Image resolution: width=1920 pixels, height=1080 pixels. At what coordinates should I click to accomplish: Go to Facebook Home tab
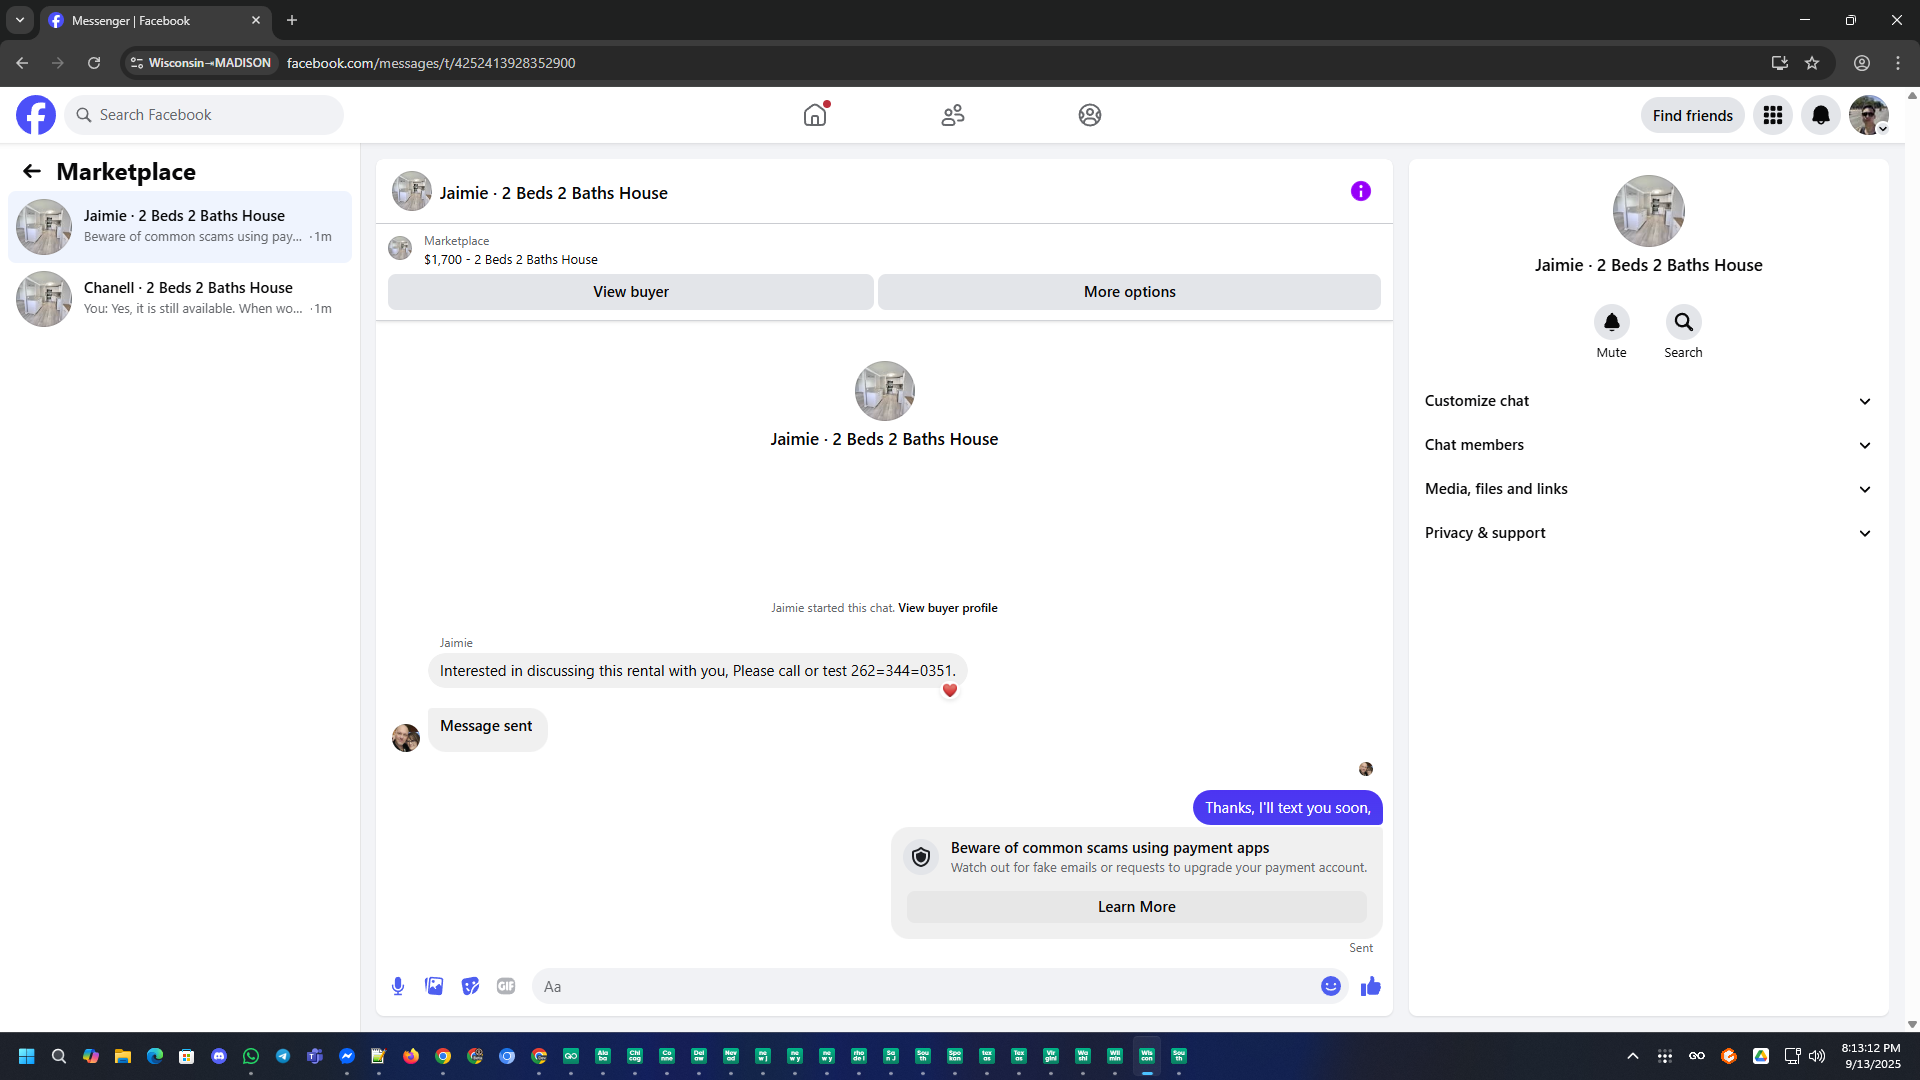(x=815, y=115)
